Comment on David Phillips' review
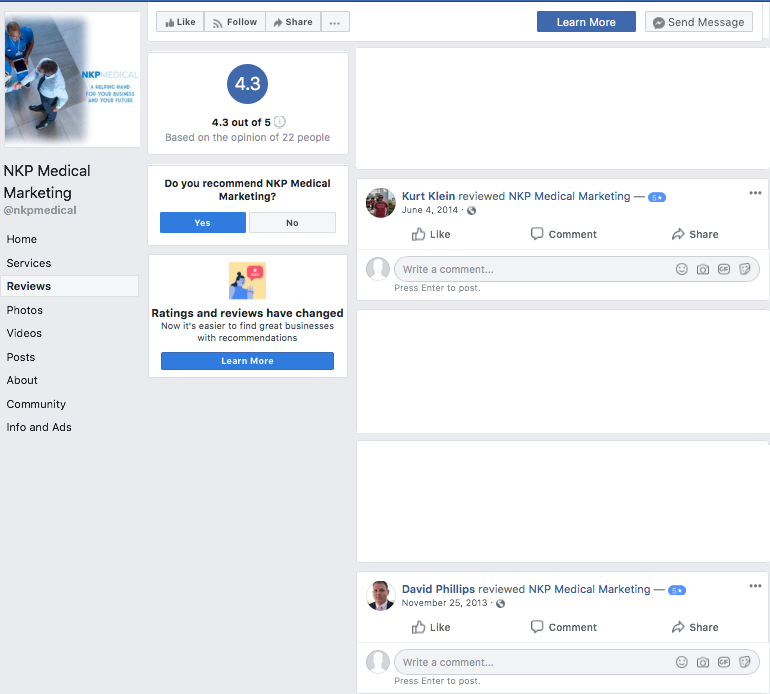770x694 pixels. tap(563, 627)
